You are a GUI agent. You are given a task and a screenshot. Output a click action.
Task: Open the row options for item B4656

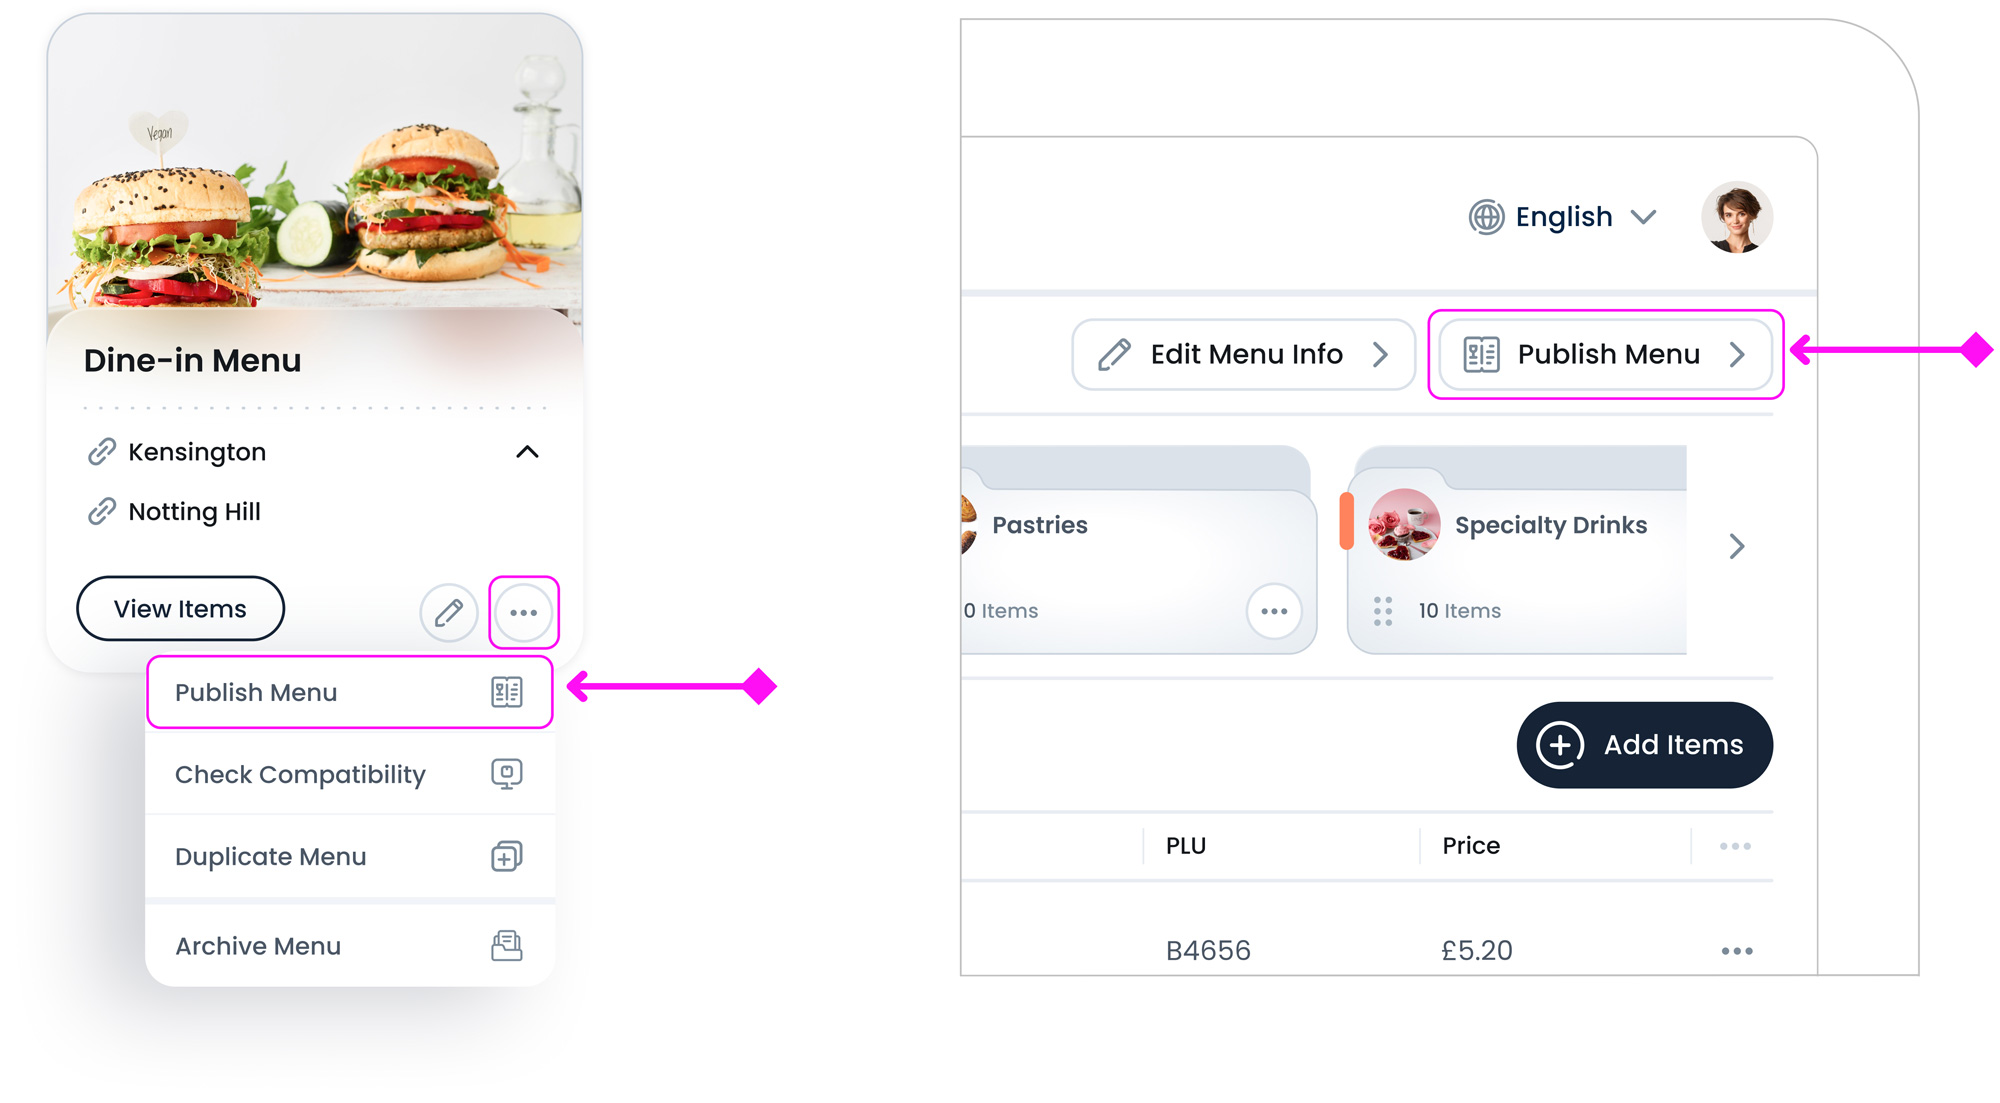(x=1737, y=951)
